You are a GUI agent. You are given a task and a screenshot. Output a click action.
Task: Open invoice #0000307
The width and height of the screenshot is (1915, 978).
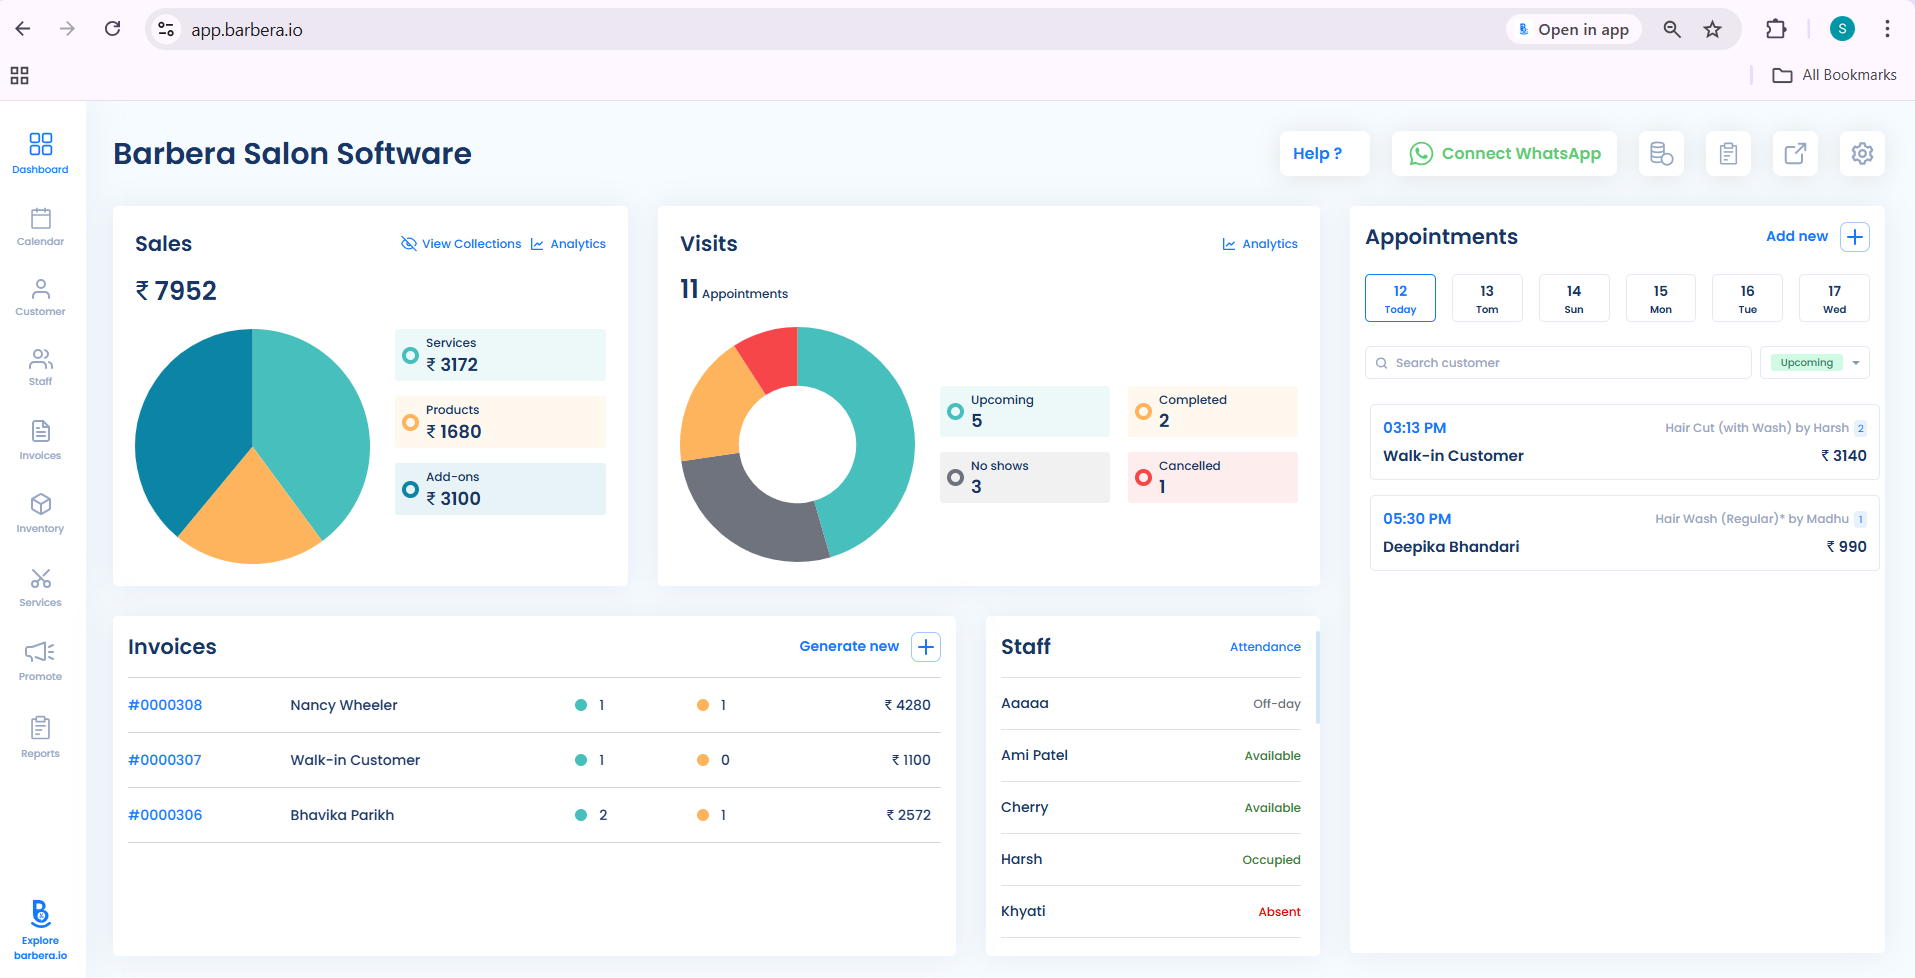click(x=165, y=760)
